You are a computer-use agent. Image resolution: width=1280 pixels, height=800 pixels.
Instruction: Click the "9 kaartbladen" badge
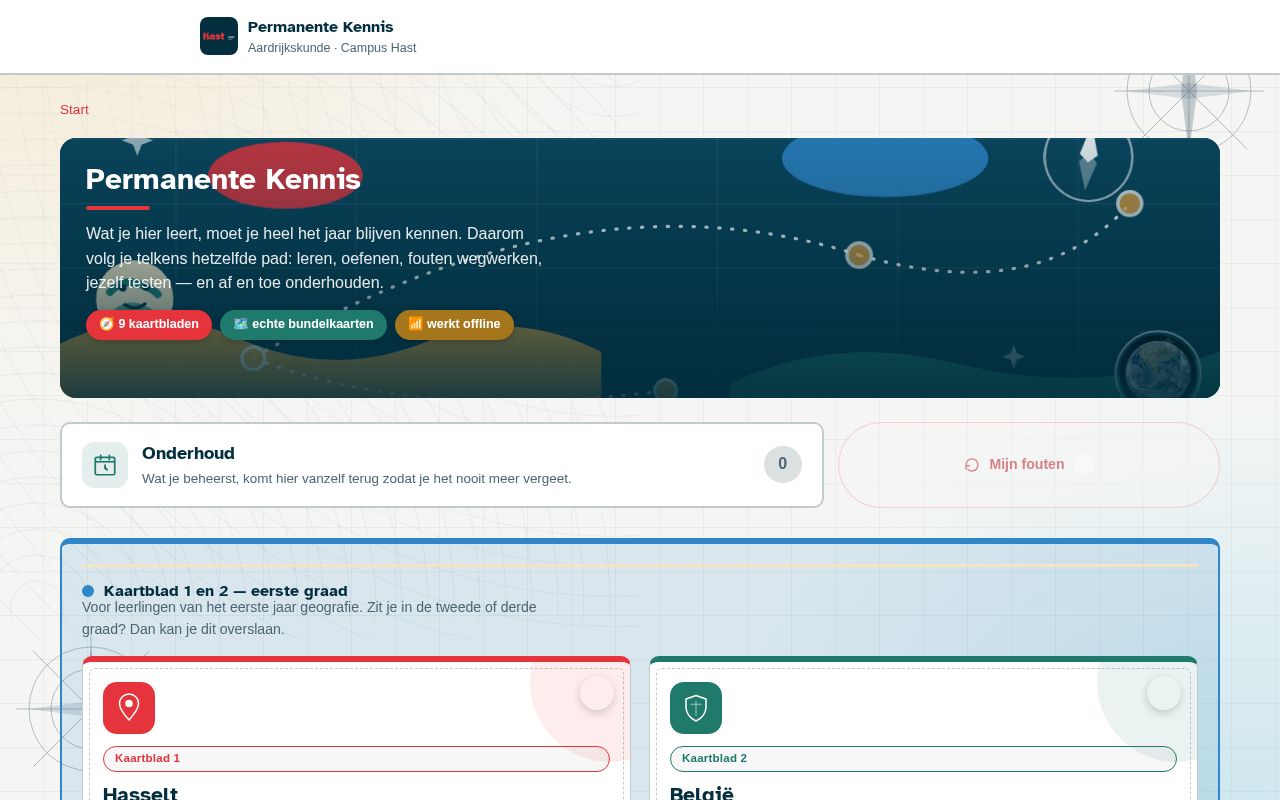[x=149, y=325]
